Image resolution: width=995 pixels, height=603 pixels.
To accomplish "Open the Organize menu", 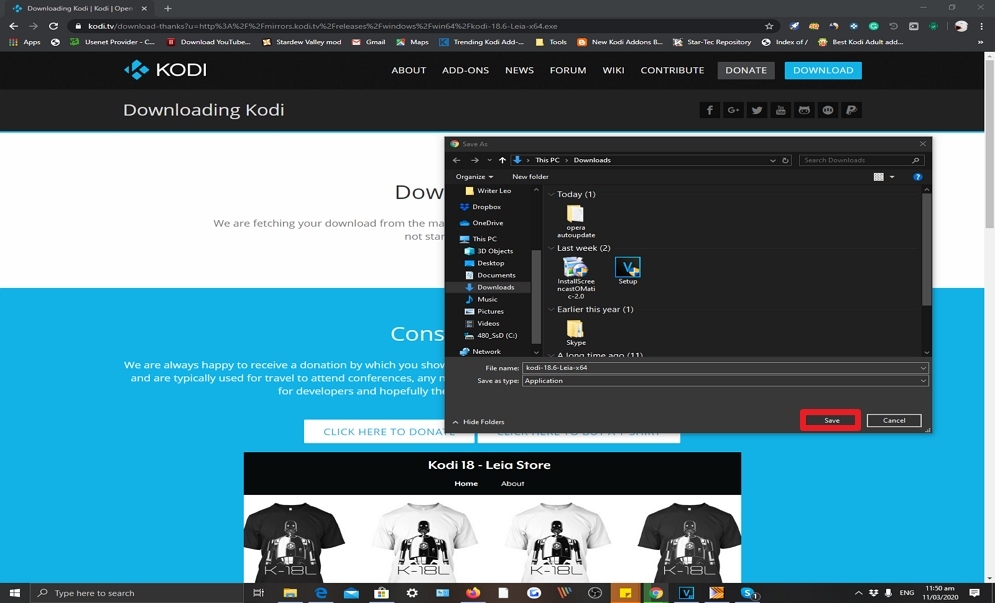I will (x=474, y=176).
